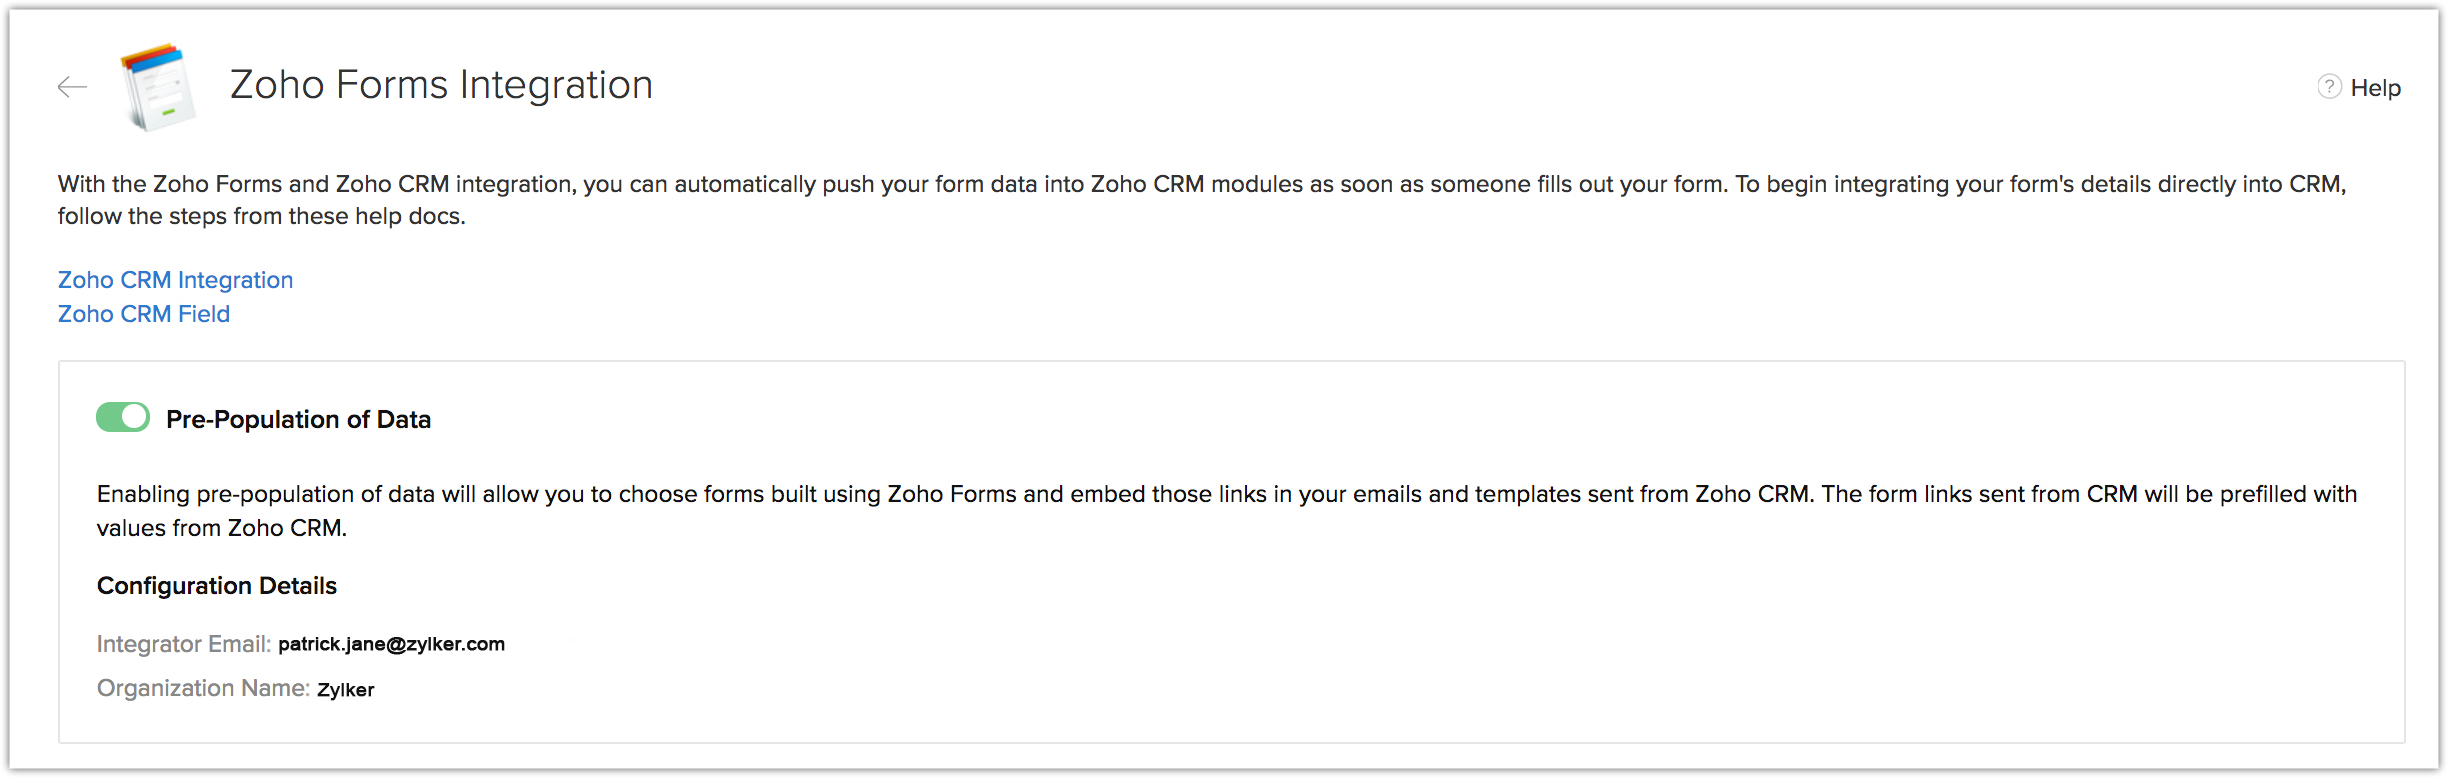Click the patrick.jane@zylker.com email value
This screenshot has height=778, width=2448.
coord(391,644)
